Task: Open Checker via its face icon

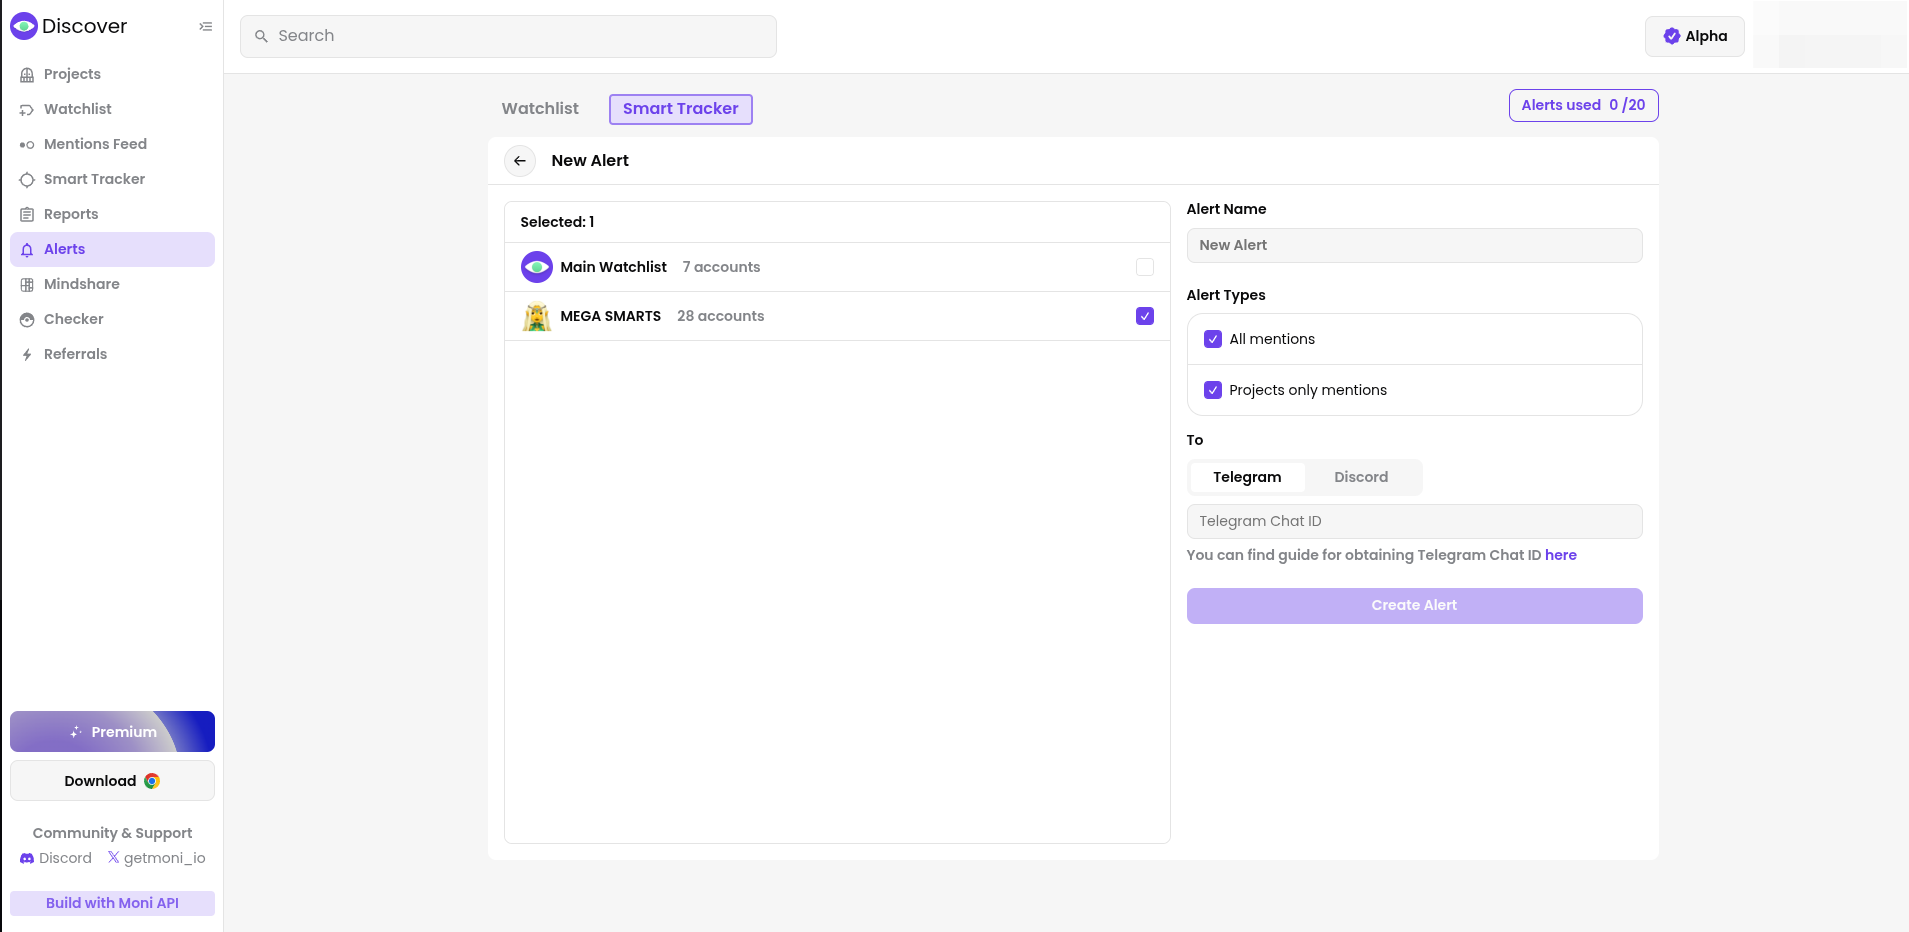Action: point(27,320)
